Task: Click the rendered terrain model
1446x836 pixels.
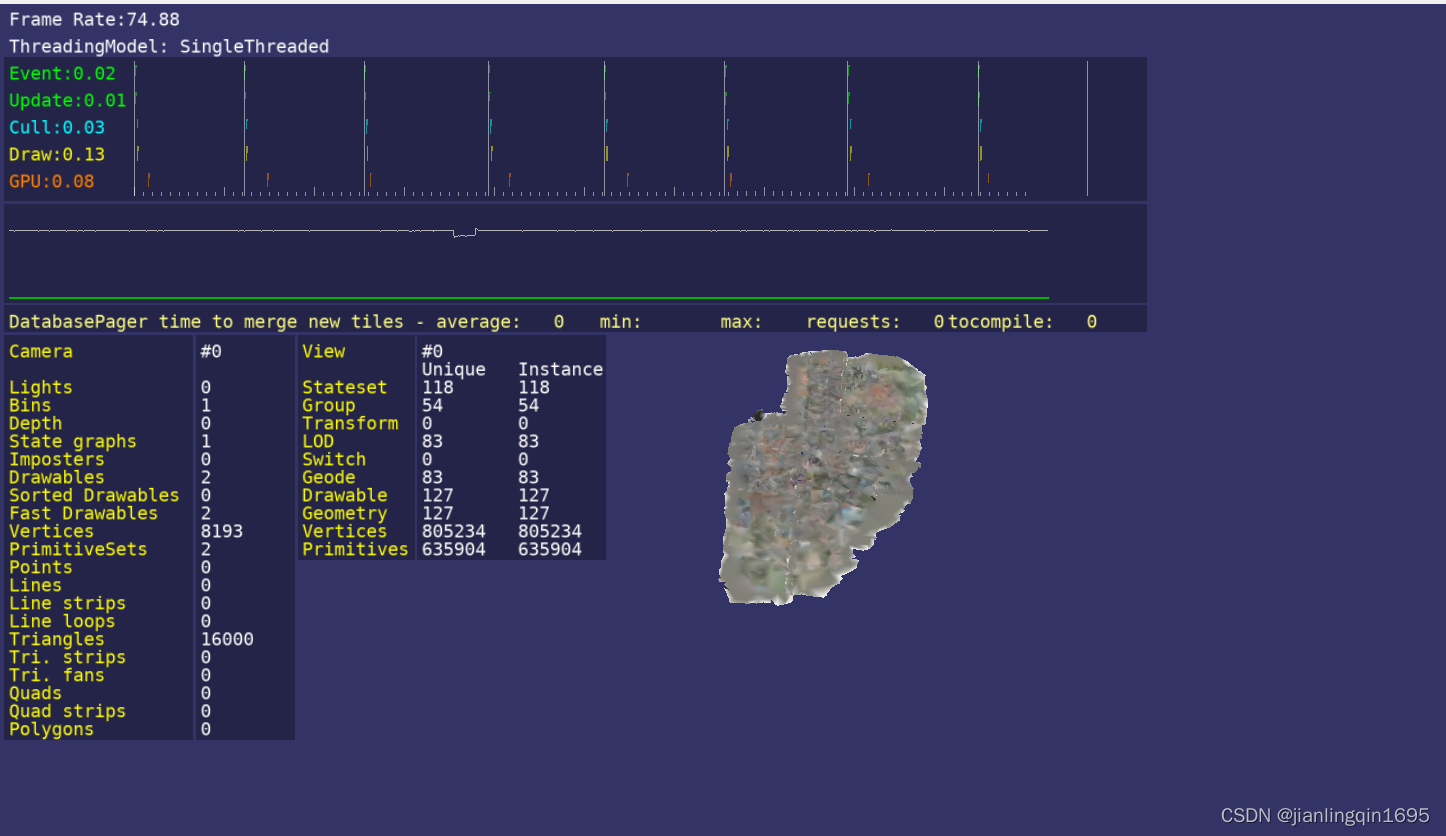Action: click(x=823, y=478)
